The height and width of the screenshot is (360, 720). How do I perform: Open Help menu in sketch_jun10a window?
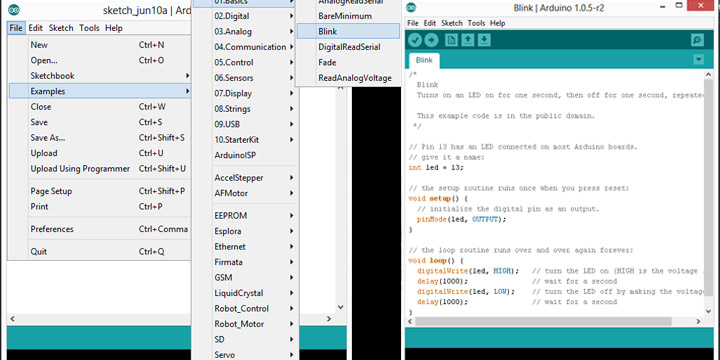pyautogui.click(x=113, y=28)
